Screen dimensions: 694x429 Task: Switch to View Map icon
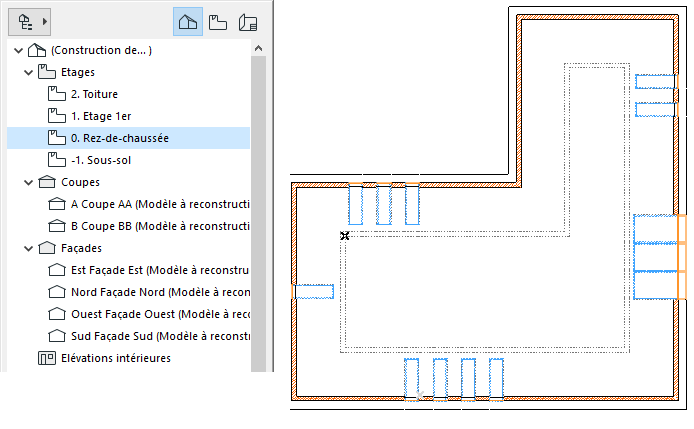[218, 22]
